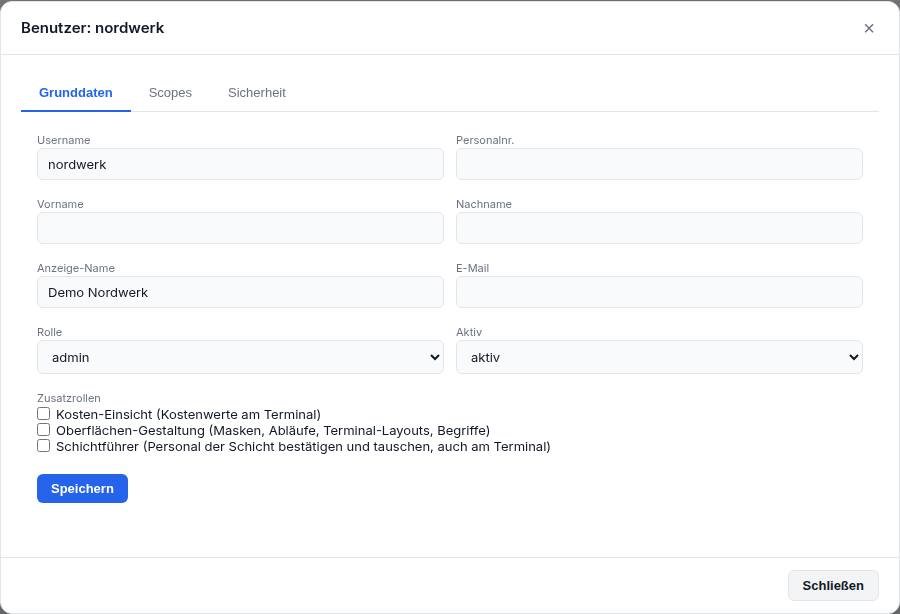The width and height of the screenshot is (900, 614).
Task: Click the E-Mail field label
Action: point(472,268)
